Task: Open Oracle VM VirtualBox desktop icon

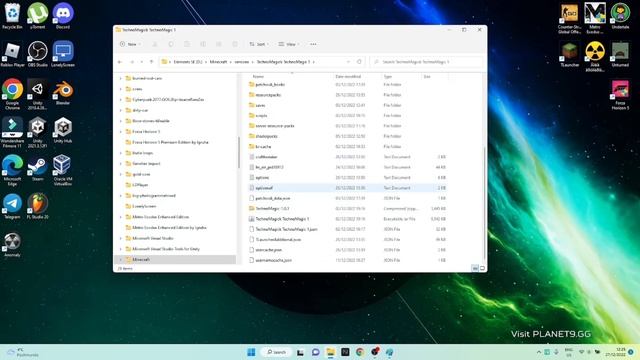Action: pos(63,170)
